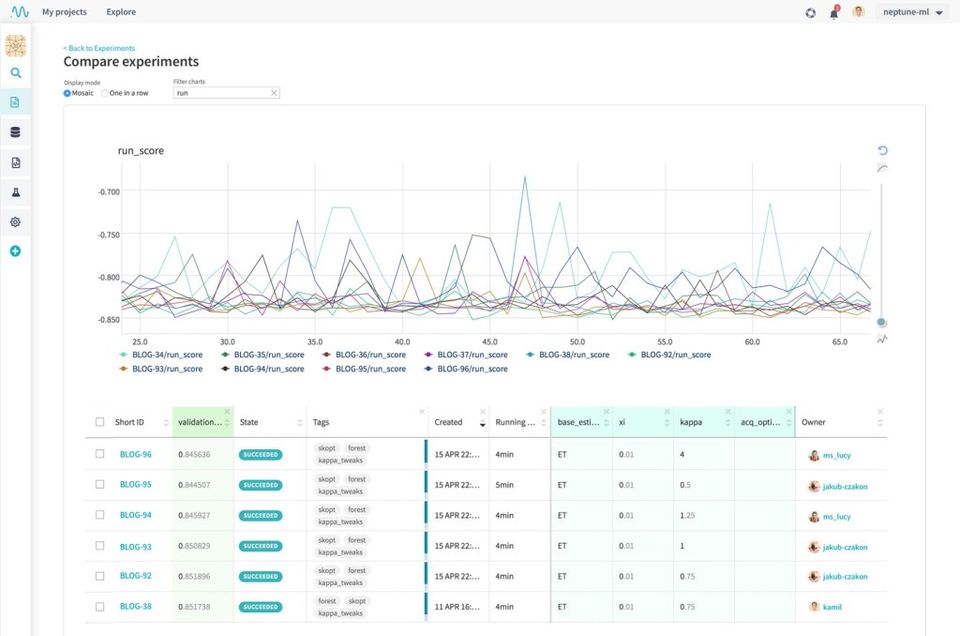Viewport: 960px width, 636px height.
Task: Sort by the Created column arrow
Action: pyautogui.click(x=482, y=423)
